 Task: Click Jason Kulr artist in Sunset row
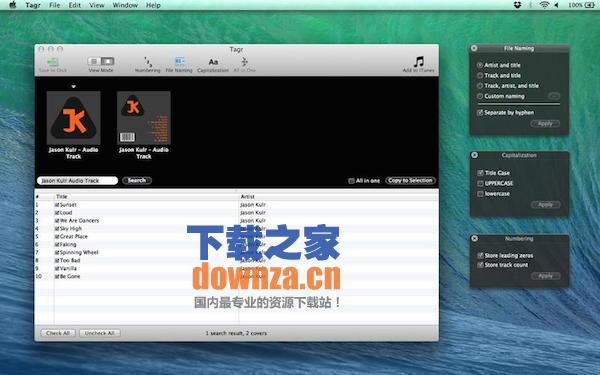[x=253, y=205]
